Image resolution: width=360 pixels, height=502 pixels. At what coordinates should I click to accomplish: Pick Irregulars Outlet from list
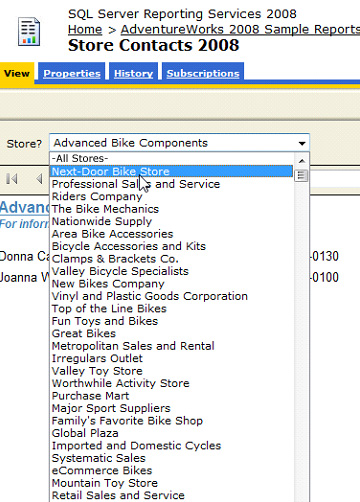click(172, 358)
